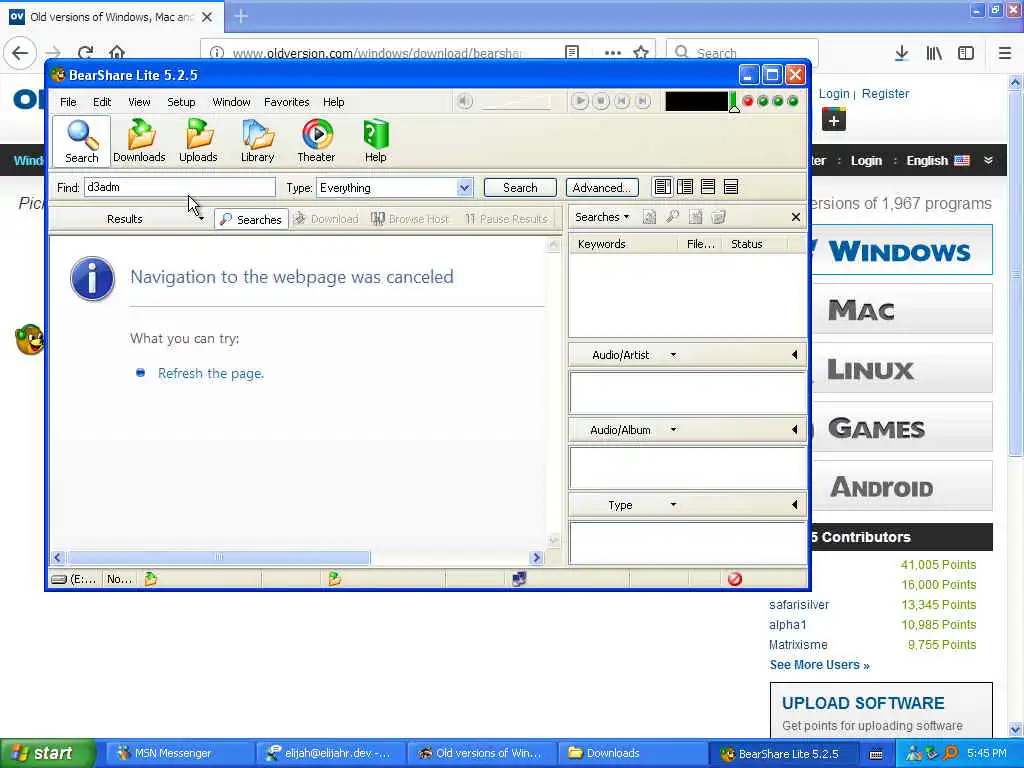
Task: Click the magnifier icon in Searches panel
Action: click(x=672, y=217)
